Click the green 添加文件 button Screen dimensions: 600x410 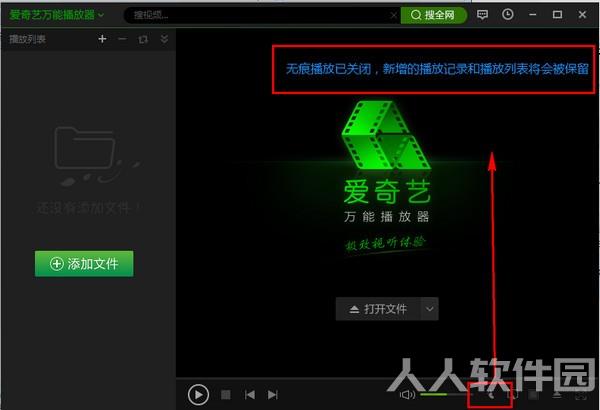point(84,263)
